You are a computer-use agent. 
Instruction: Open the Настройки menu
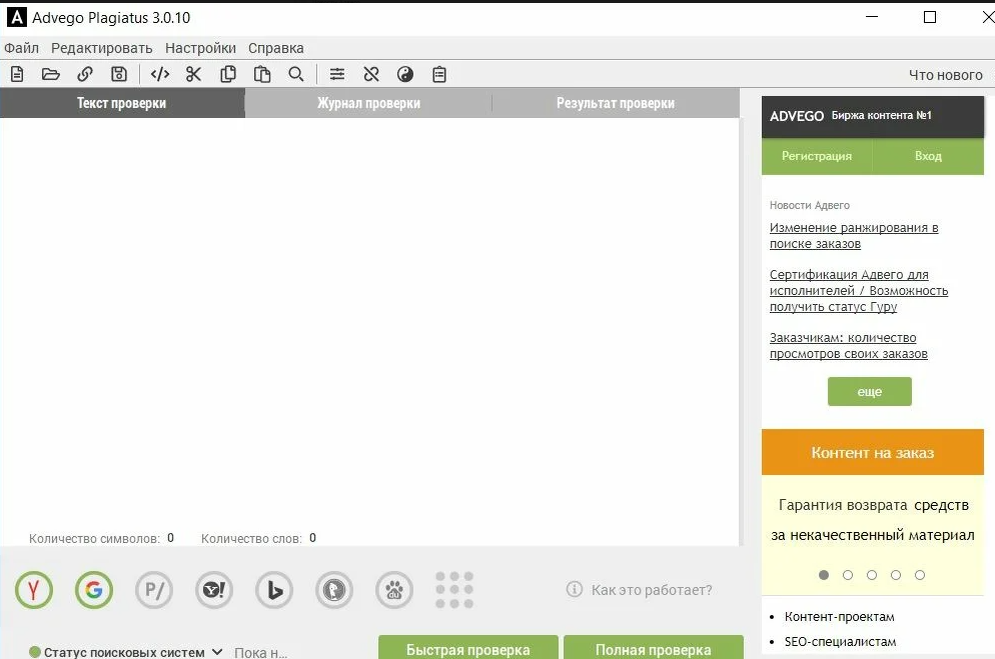pos(201,48)
